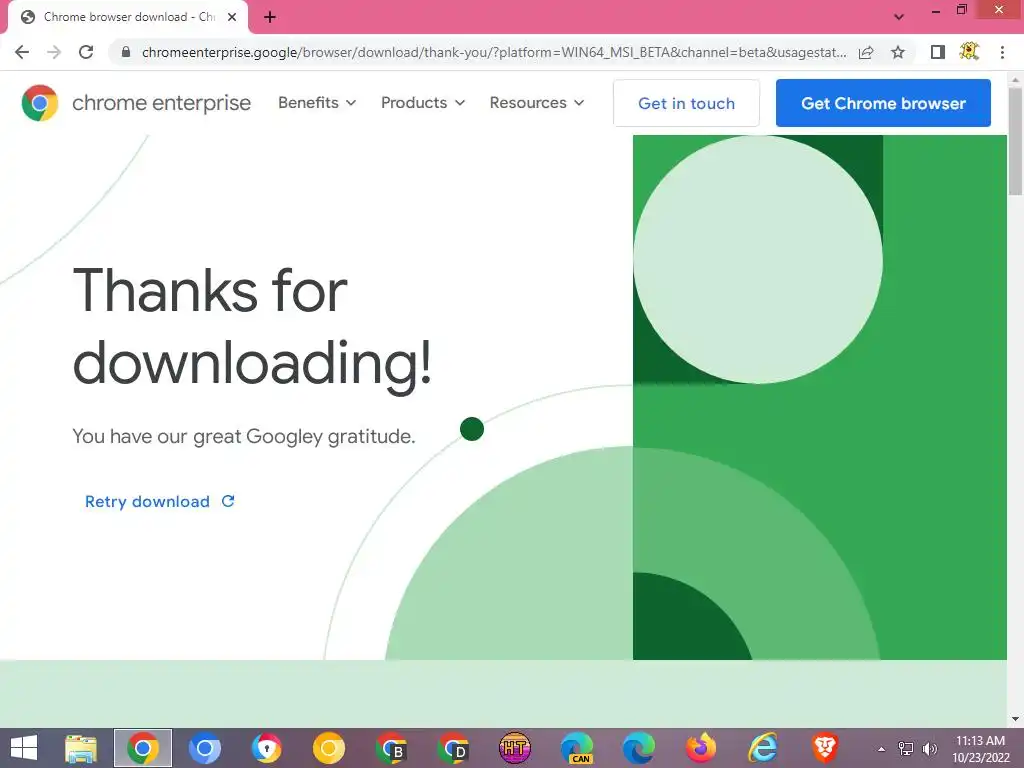Expand the Benefits menu
The height and width of the screenshot is (768, 1024).
pos(317,103)
